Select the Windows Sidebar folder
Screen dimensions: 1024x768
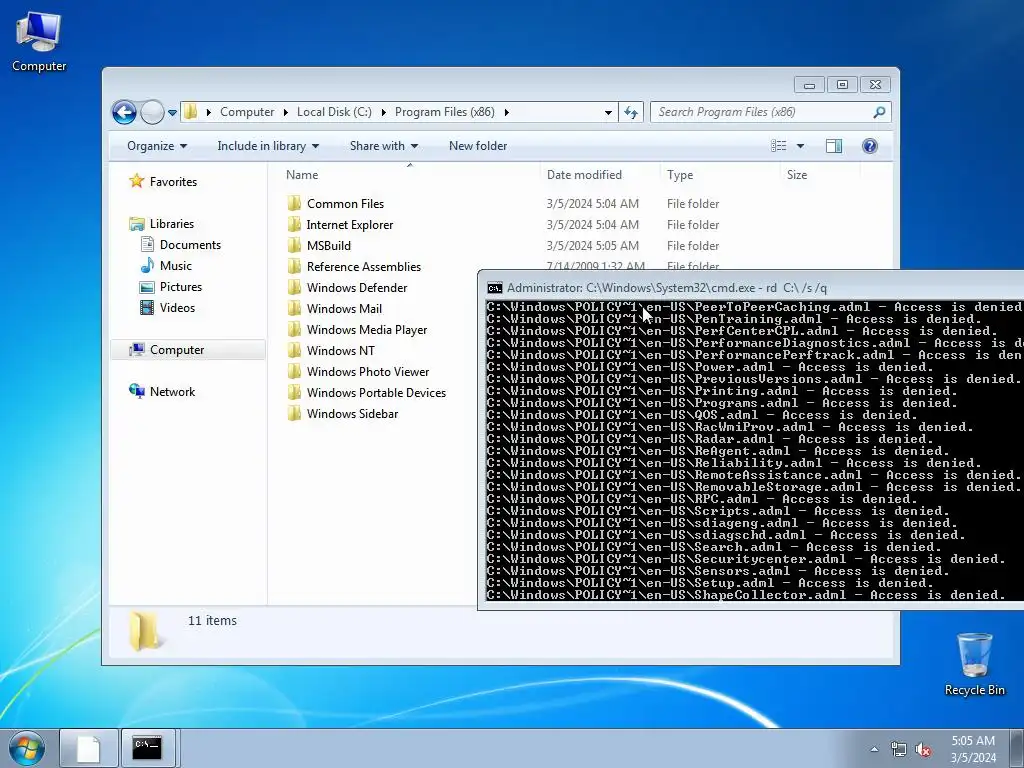pos(353,413)
